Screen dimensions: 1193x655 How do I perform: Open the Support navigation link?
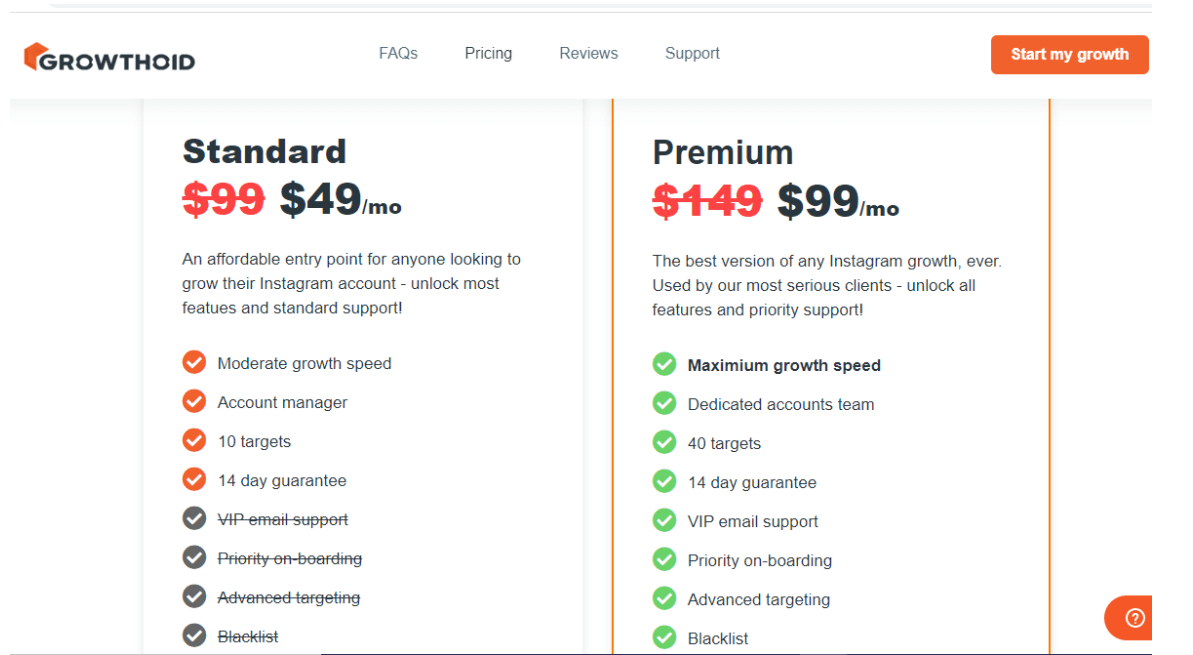[x=692, y=53]
